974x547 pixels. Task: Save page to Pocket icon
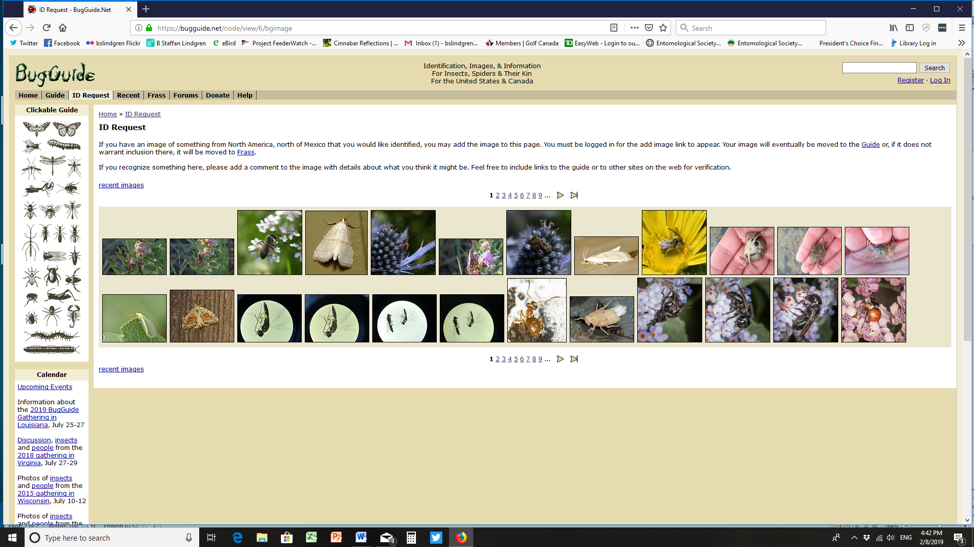pyautogui.click(x=649, y=28)
